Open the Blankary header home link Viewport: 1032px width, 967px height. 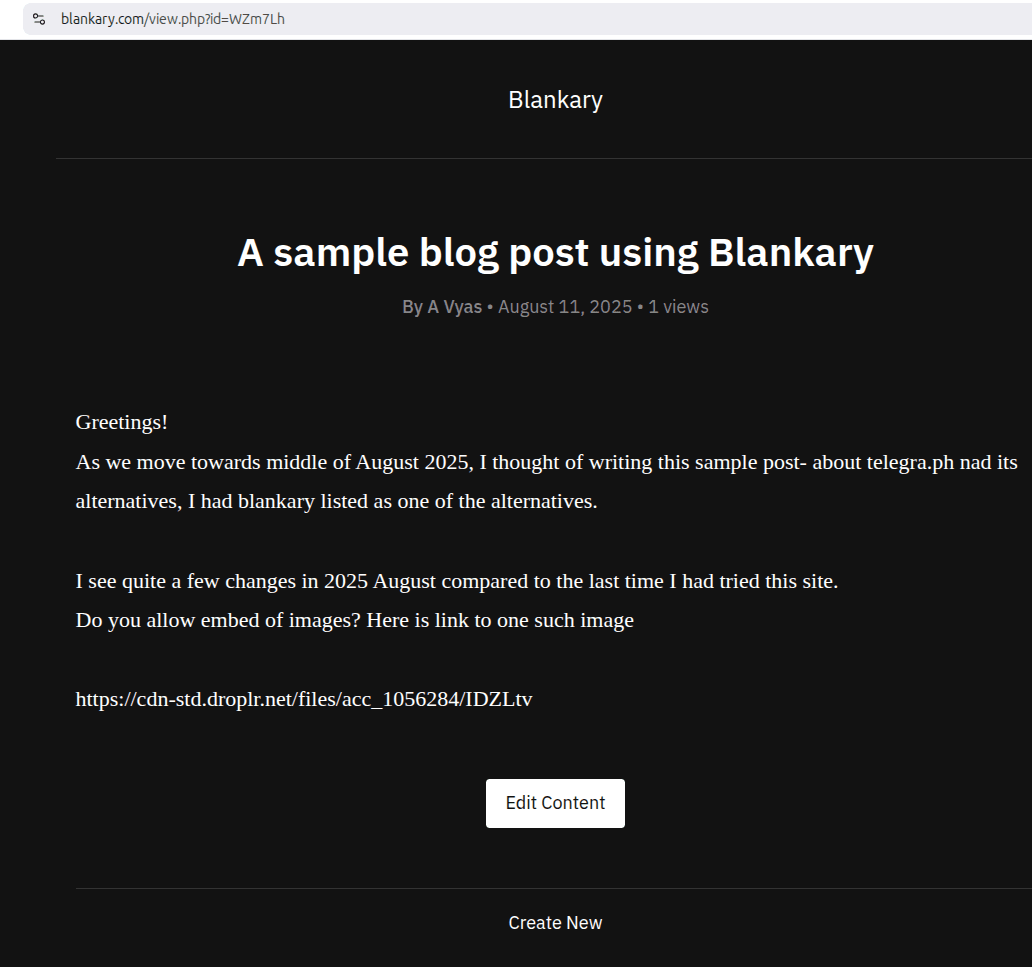(555, 100)
